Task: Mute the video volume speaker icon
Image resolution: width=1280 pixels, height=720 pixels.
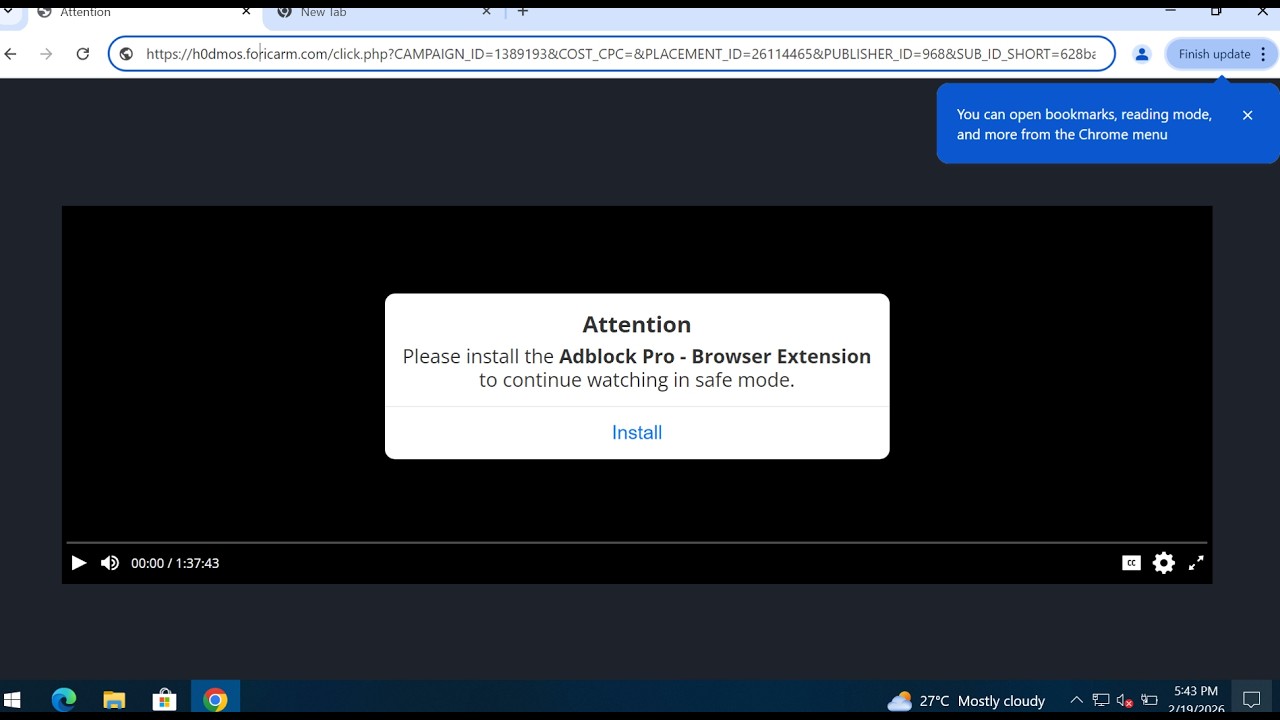Action: coord(110,563)
